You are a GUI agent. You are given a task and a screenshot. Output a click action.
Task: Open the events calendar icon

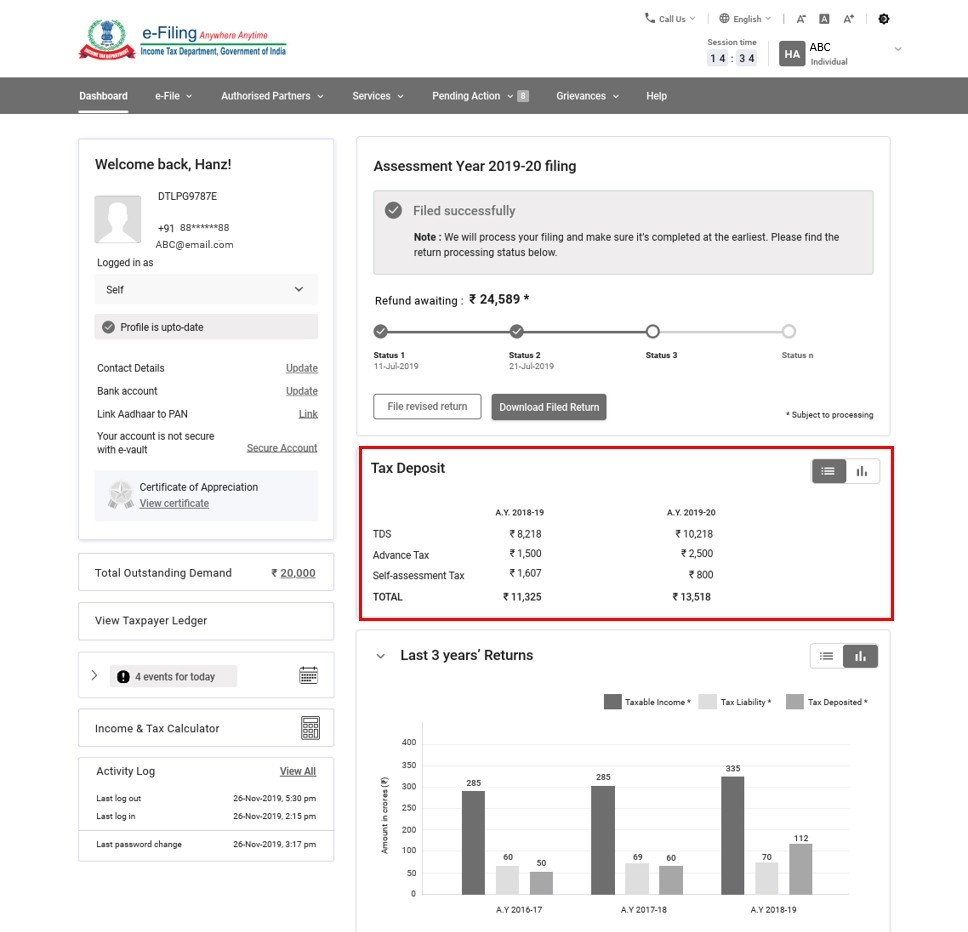309,675
